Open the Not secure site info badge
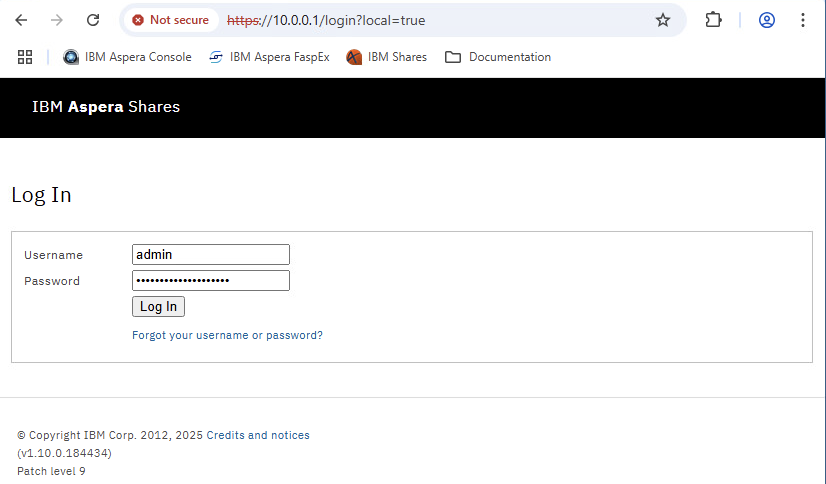The height and width of the screenshot is (484, 826). [x=171, y=20]
